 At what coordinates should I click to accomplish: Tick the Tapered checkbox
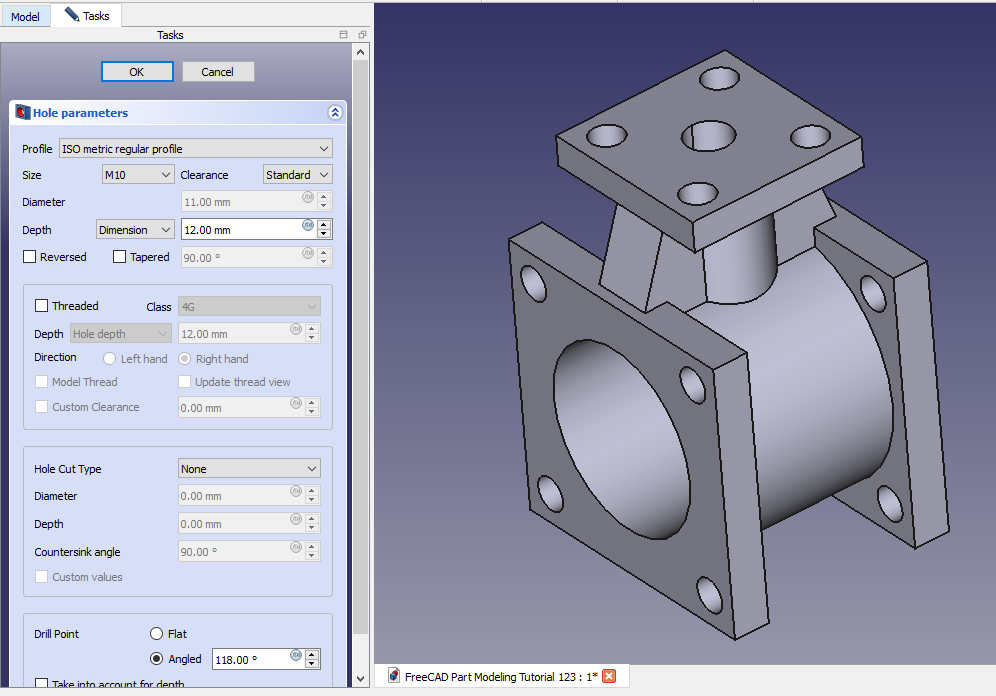tap(120, 257)
